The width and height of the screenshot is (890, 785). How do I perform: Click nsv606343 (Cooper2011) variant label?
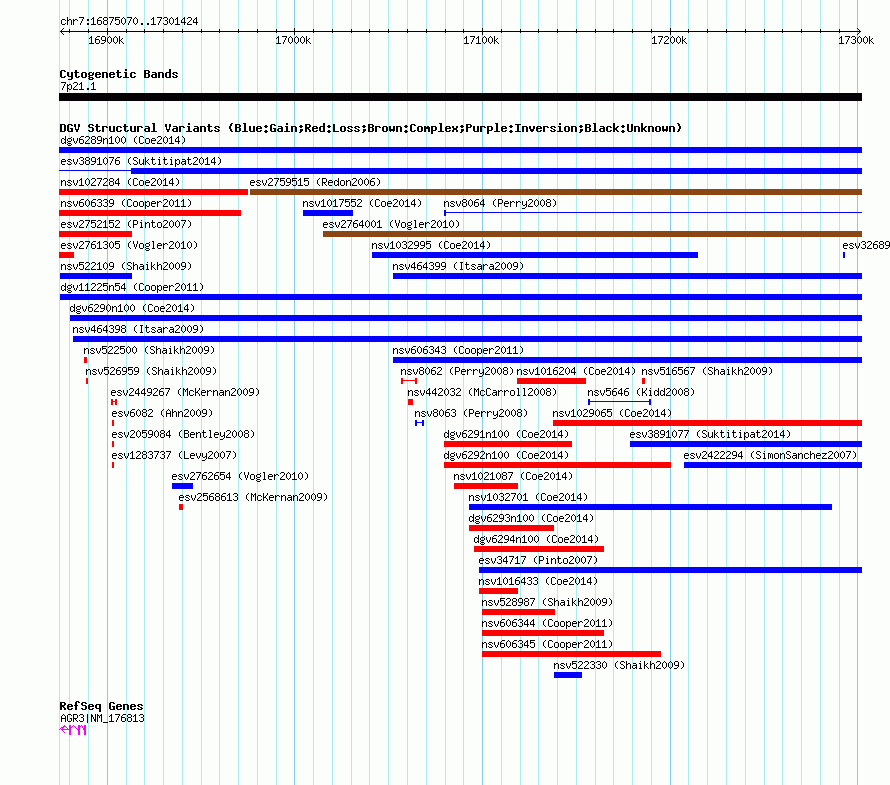click(x=458, y=350)
